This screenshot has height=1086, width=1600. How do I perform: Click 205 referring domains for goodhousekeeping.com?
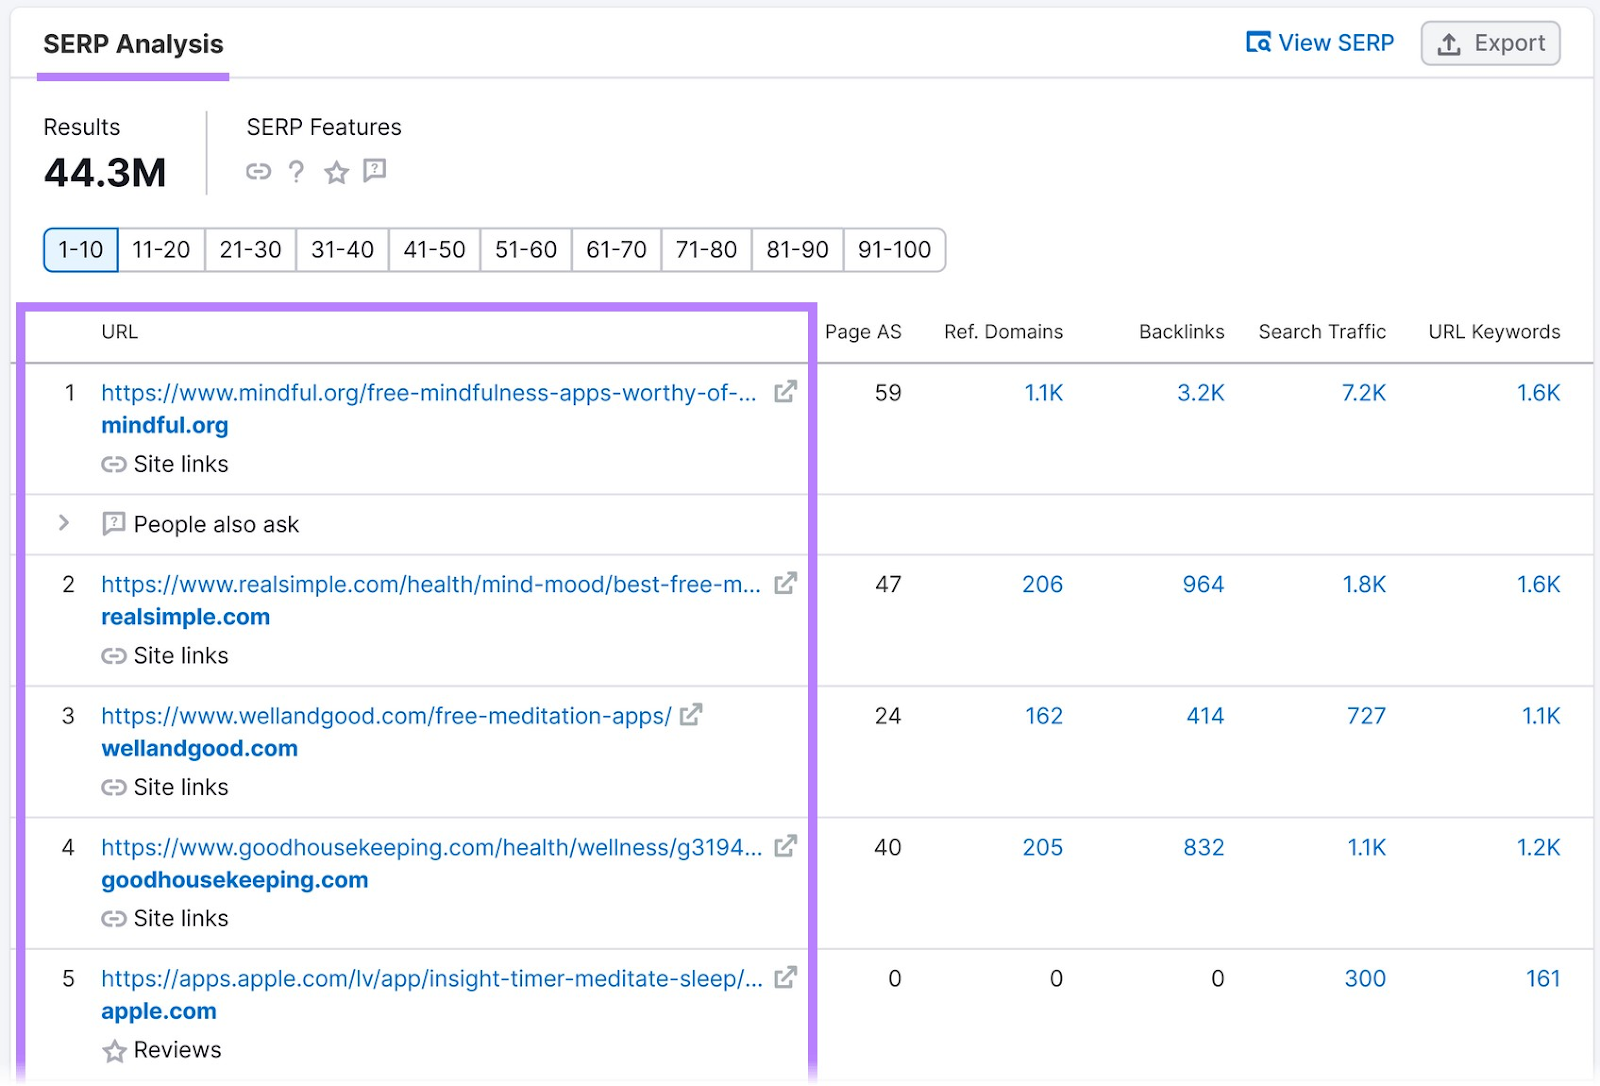tap(1042, 847)
